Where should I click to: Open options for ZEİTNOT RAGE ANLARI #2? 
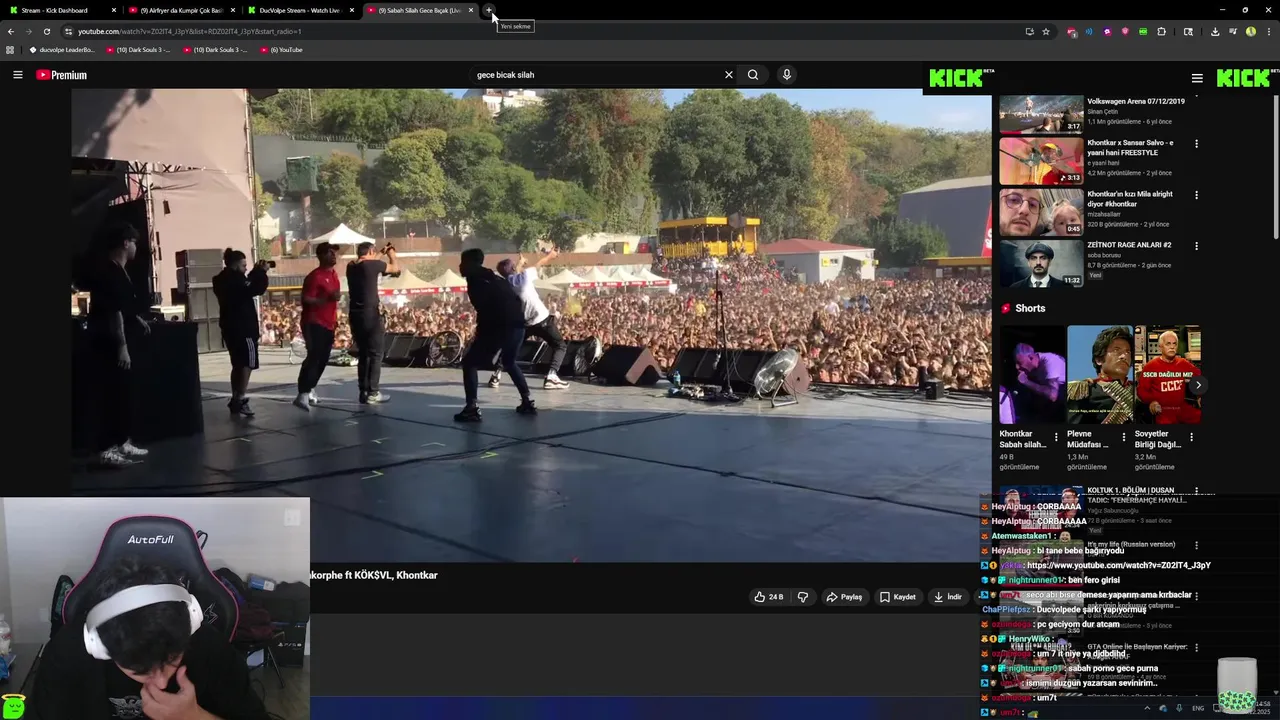click(1196, 246)
